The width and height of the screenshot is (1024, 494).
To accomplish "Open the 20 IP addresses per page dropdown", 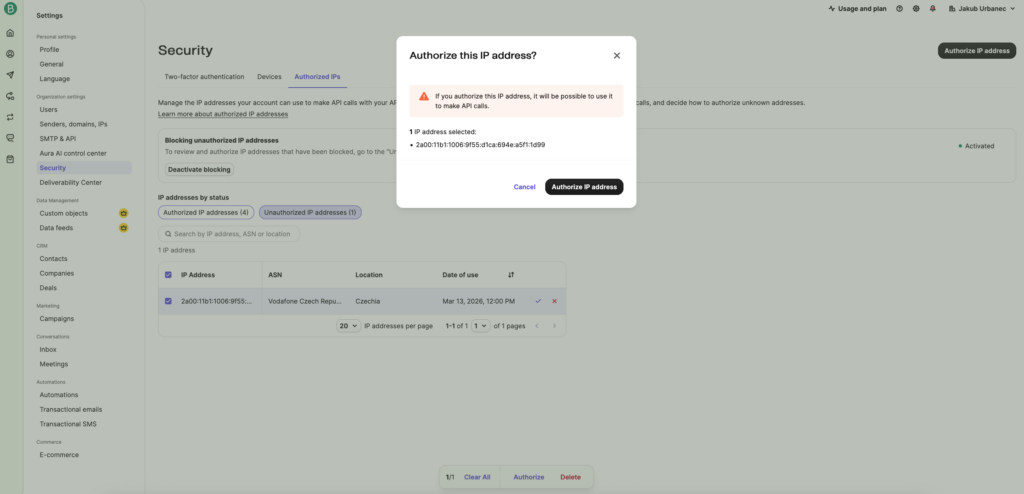I will point(349,326).
